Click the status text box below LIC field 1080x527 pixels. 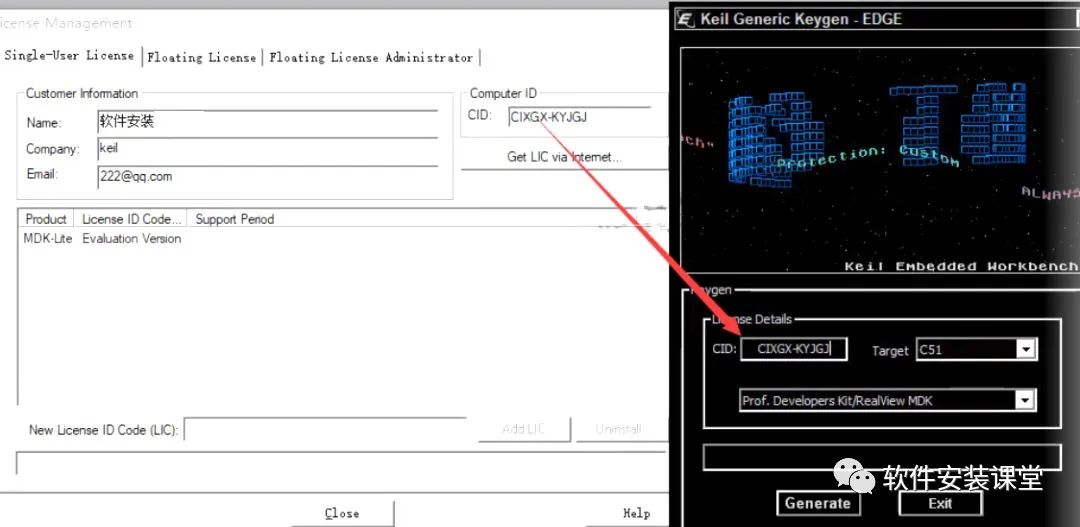341,462
